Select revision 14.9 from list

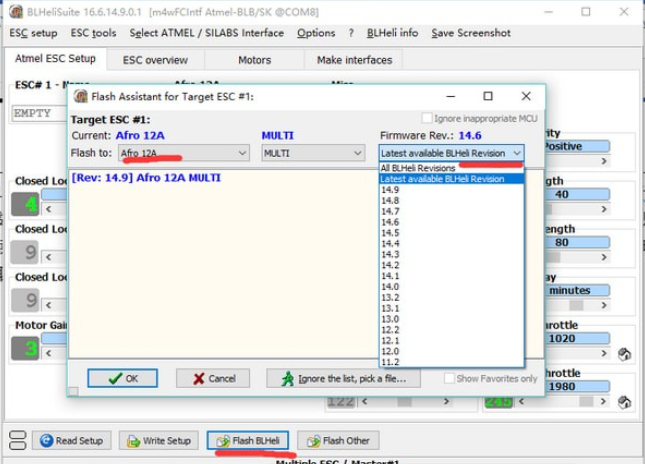(x=451, y=190)
